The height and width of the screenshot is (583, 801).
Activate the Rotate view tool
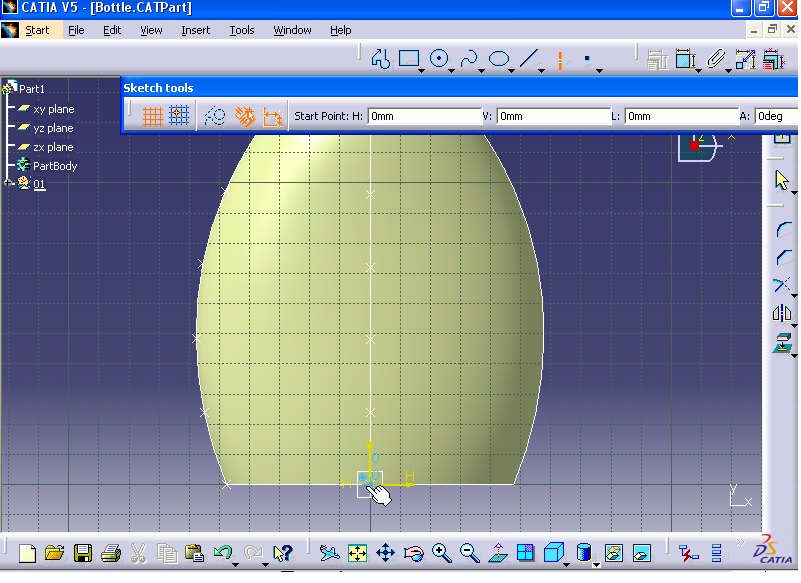click(413, 553)
